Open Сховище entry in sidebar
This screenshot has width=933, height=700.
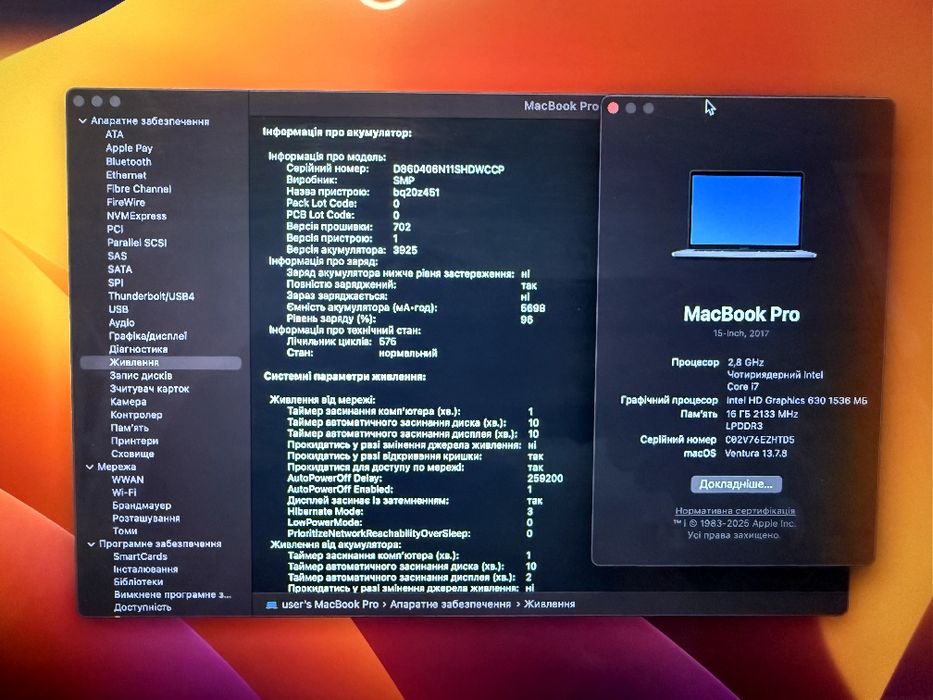coord(133,454)
